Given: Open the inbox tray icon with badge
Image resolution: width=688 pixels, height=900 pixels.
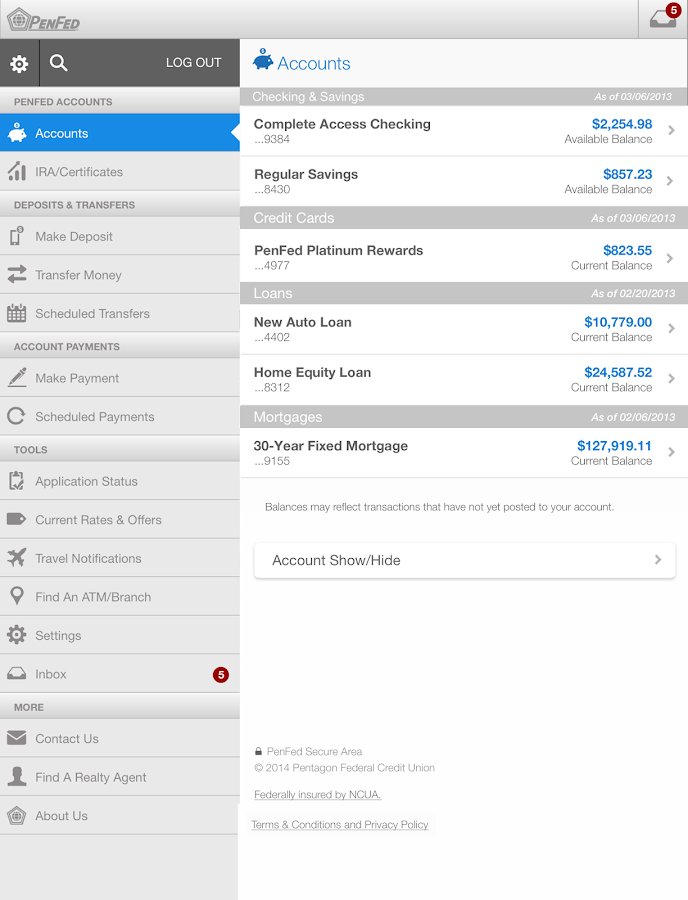Looking at the screenshot, I should [x=663, y=19].
